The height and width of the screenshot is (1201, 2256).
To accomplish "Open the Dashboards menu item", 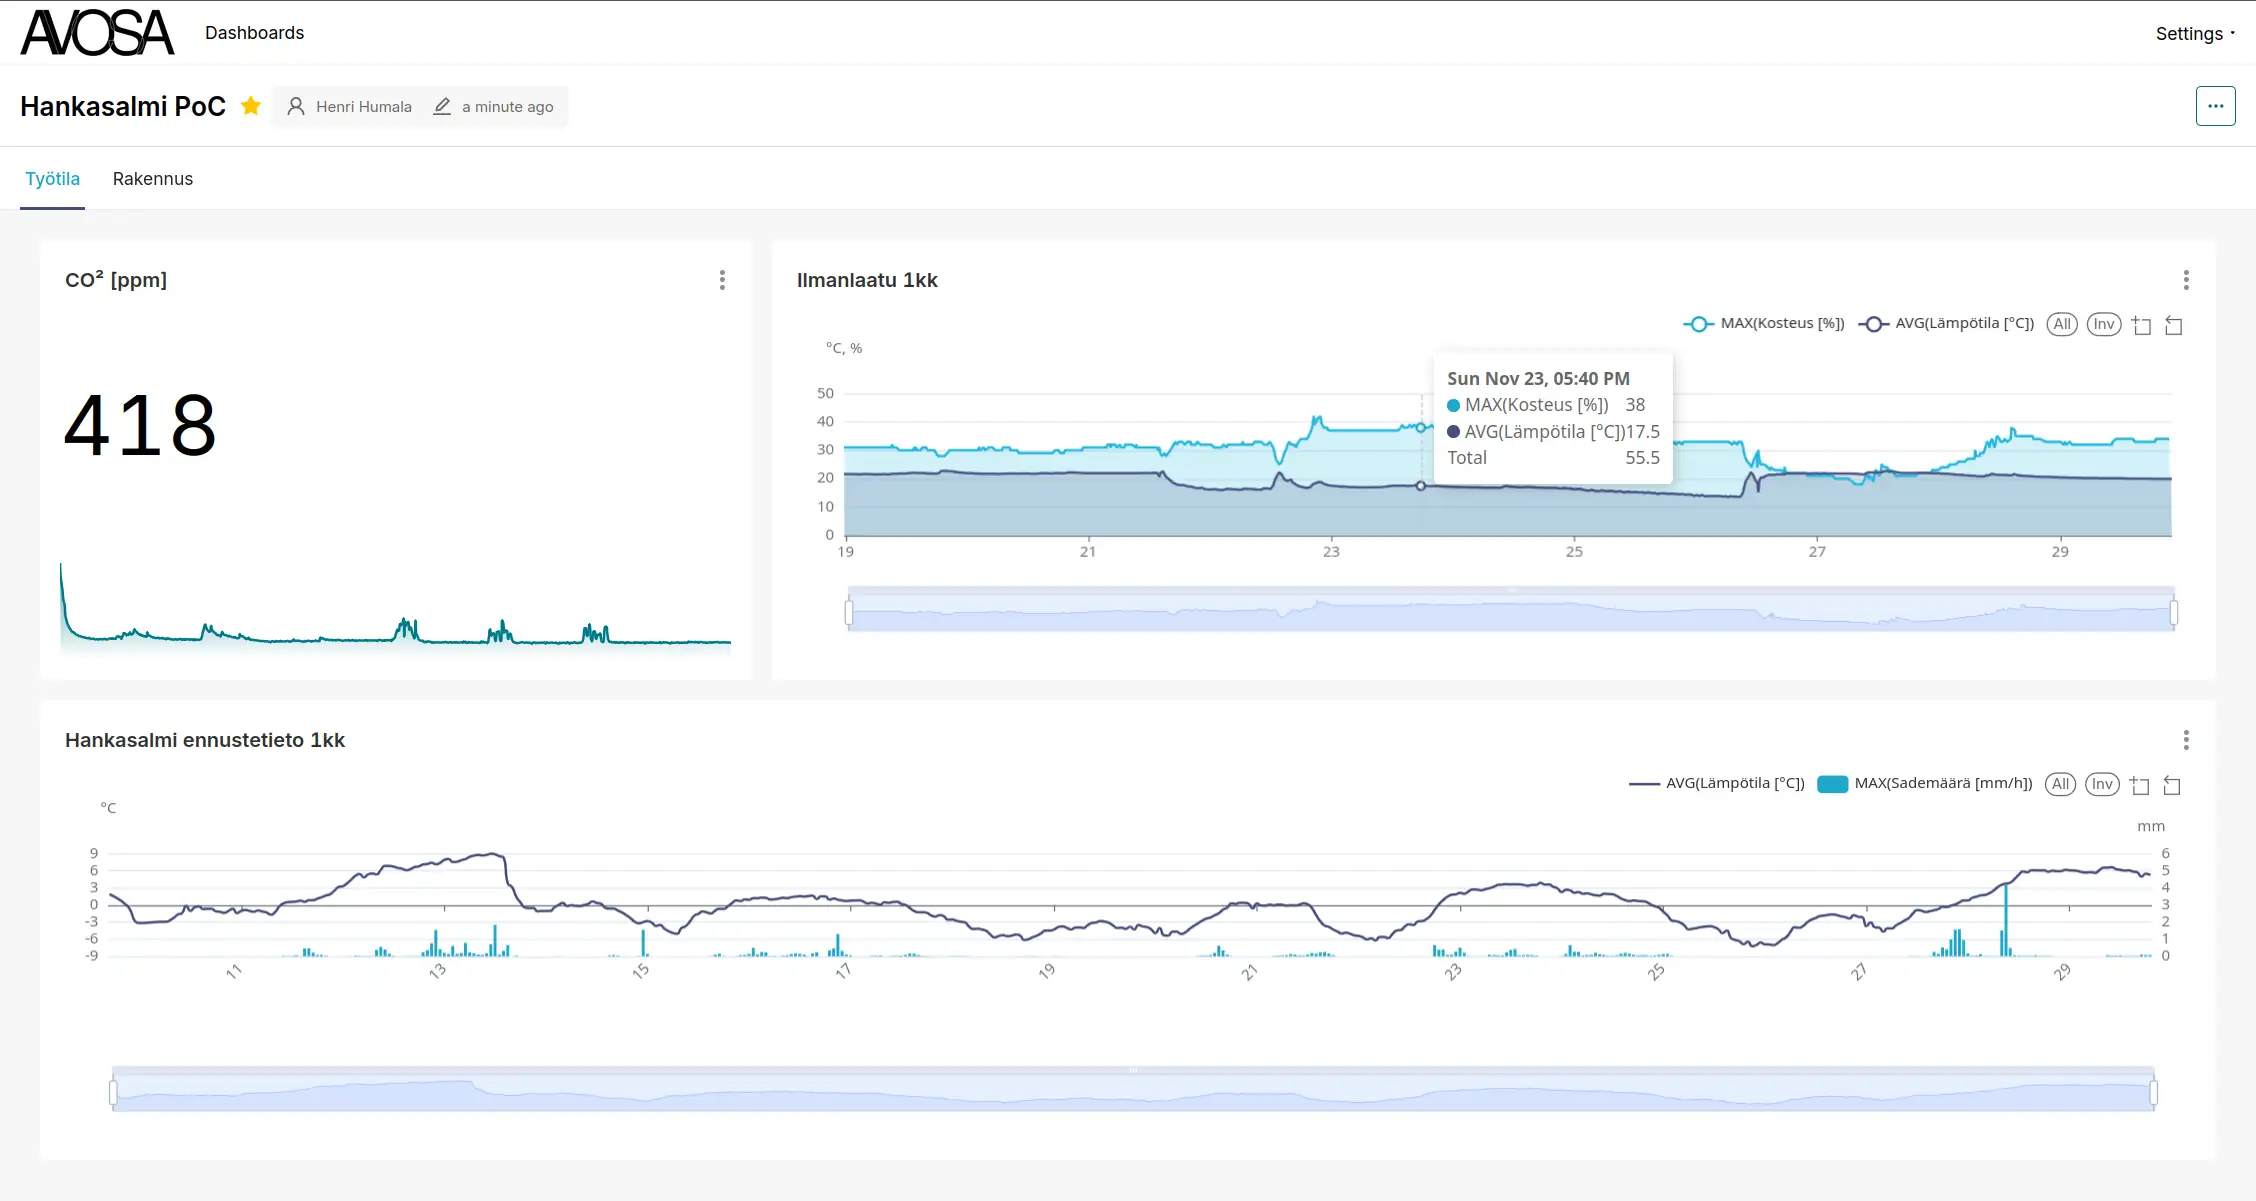I will coord(254,33).
